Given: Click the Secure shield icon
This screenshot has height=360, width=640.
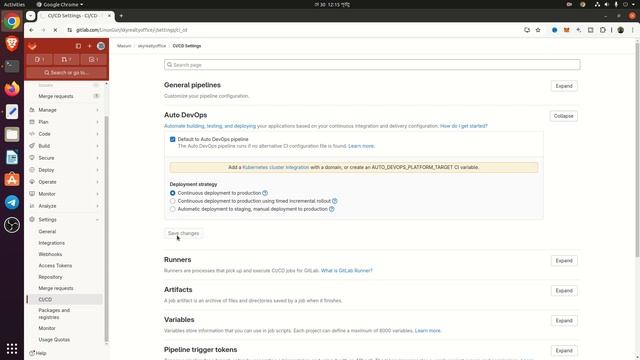Looking at the screenshot, I should pyautogui.click(x=32, y=158).
